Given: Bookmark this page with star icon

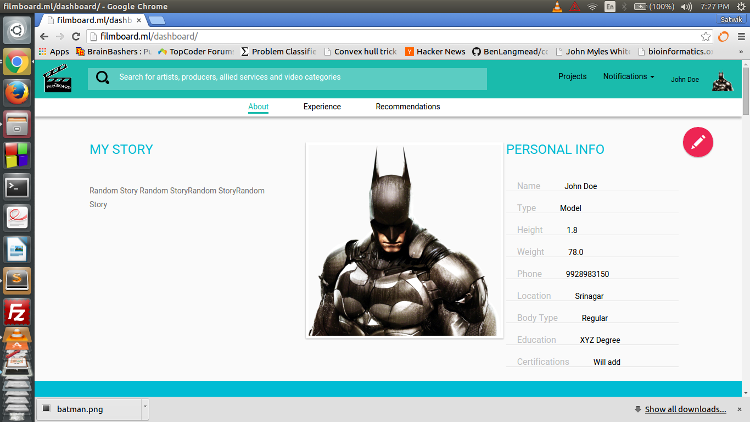Looking at the screenshot, I should tap(706, 36).
